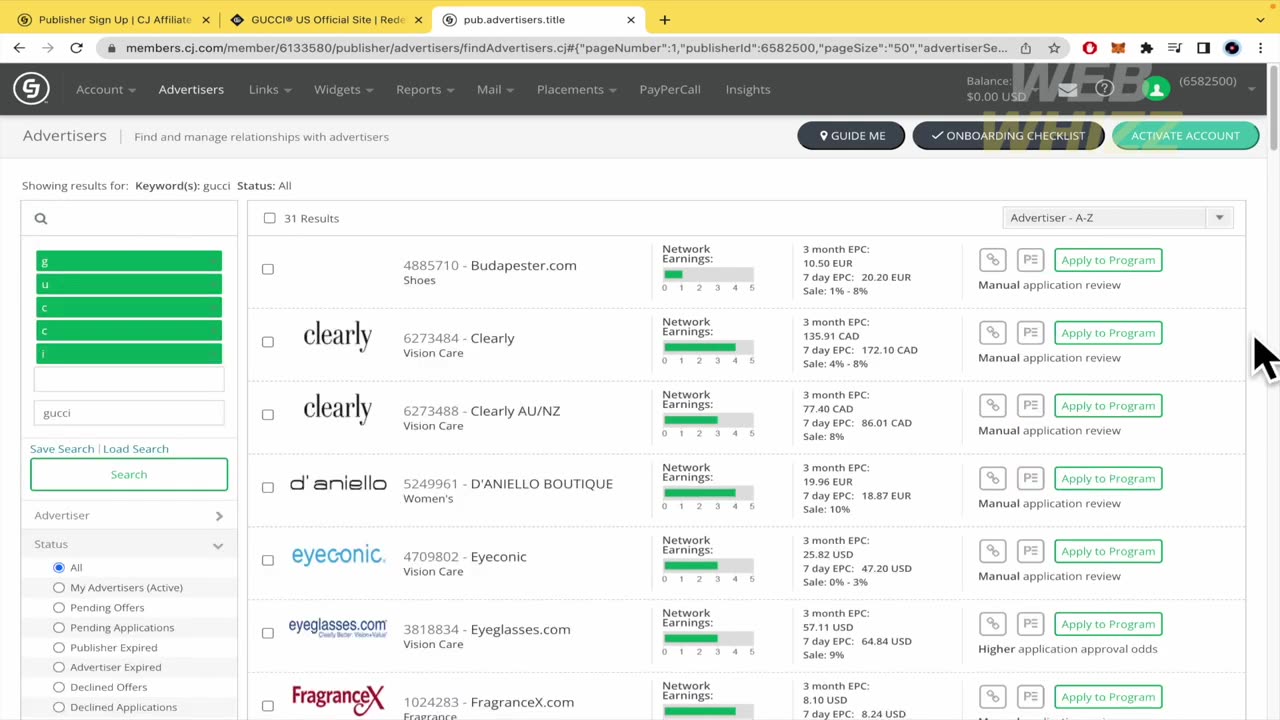Open the Account menu dropdown
This screenshot has height=720, width=1280.
(105, 89)
